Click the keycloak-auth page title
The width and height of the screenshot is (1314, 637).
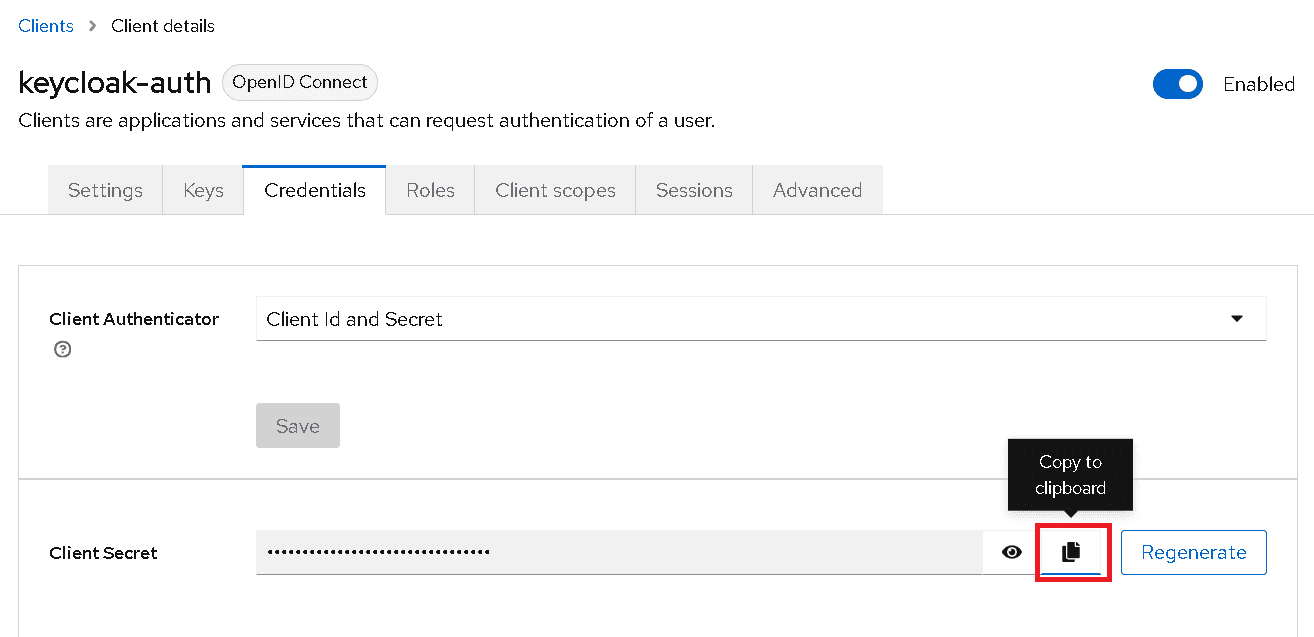coord(115,82)
